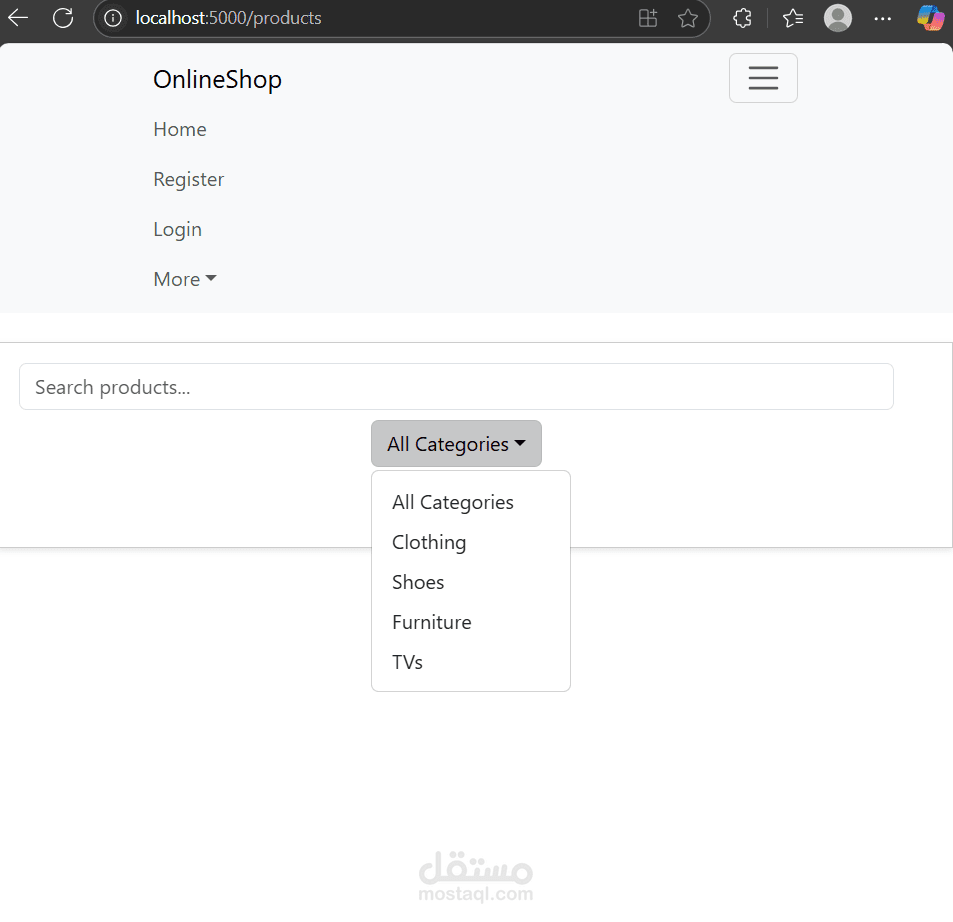Image resolution: width=953 pixels, height=922 pixels.
Task: Launch the Copilot sidebar icon
Action: pos(931,18)
